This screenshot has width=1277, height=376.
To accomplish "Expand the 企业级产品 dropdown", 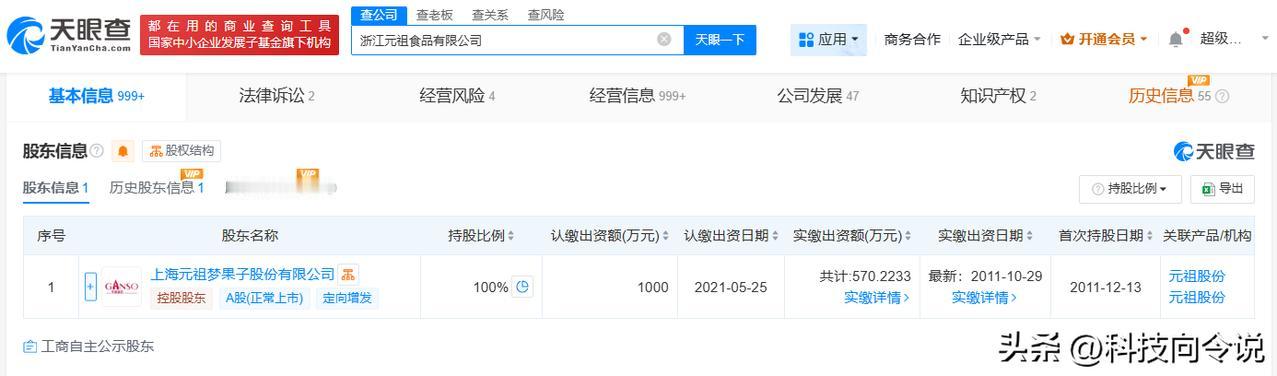I will tap(999, 39).
